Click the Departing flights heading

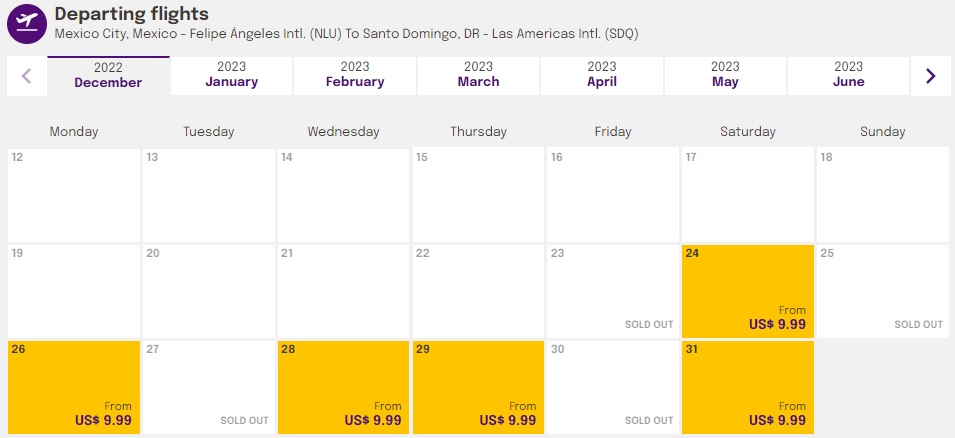pos(132,14)
